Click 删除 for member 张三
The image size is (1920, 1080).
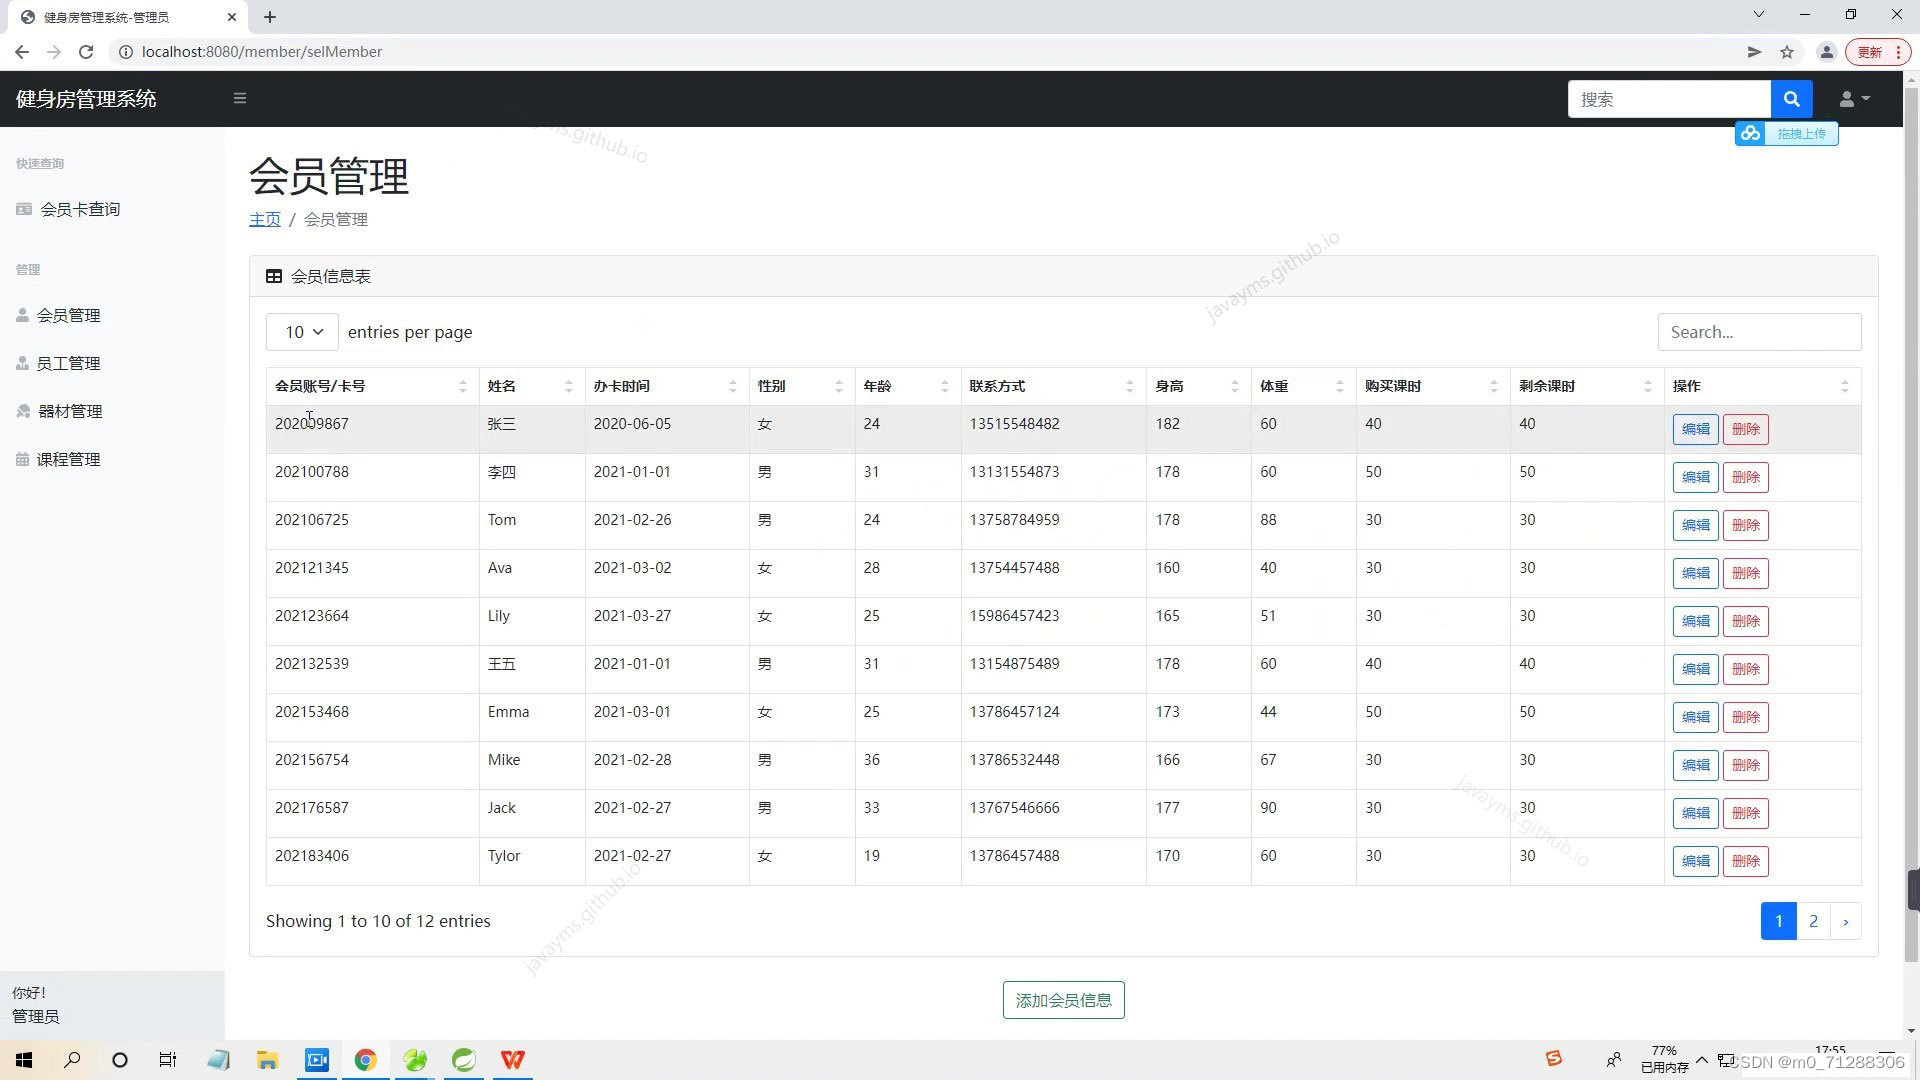click(1745, 429)
